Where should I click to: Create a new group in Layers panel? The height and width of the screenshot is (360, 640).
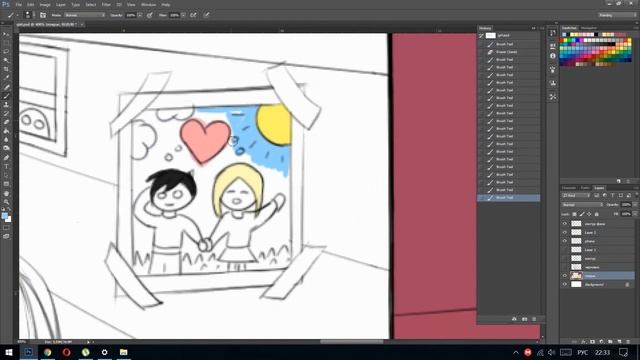610,341
